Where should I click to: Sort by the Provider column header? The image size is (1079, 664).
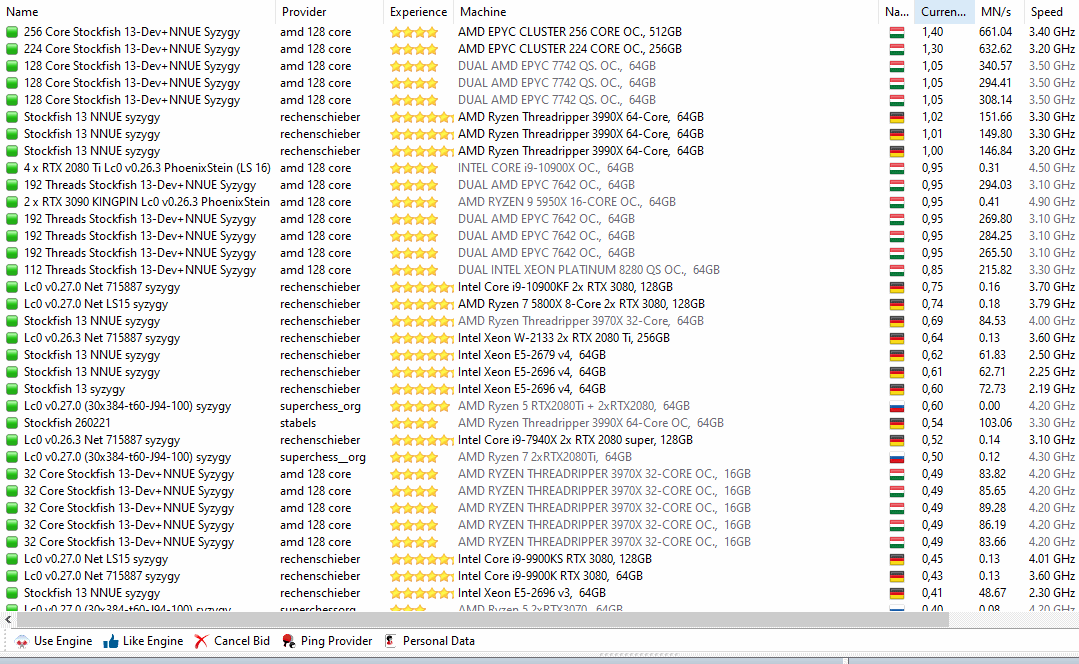330,12
